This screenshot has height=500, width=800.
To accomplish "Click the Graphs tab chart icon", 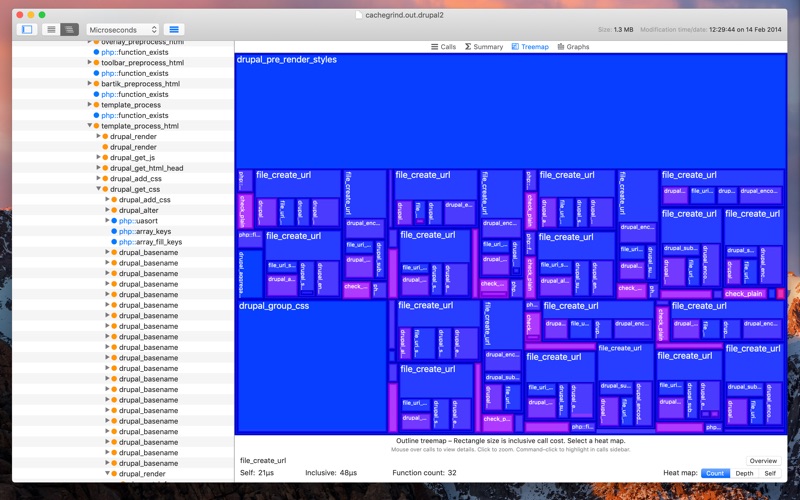I will click(x=561, y=46).
